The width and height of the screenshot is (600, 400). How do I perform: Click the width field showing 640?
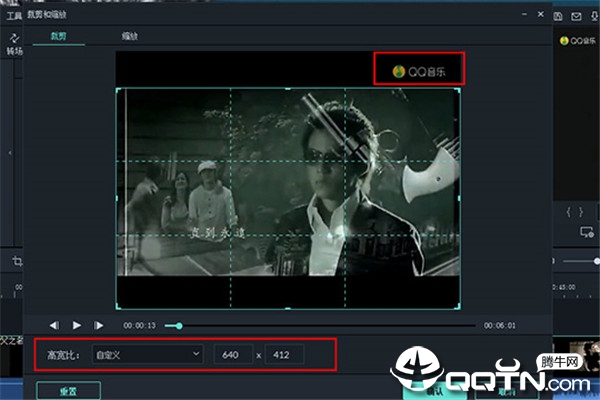(x=233, y=355)
